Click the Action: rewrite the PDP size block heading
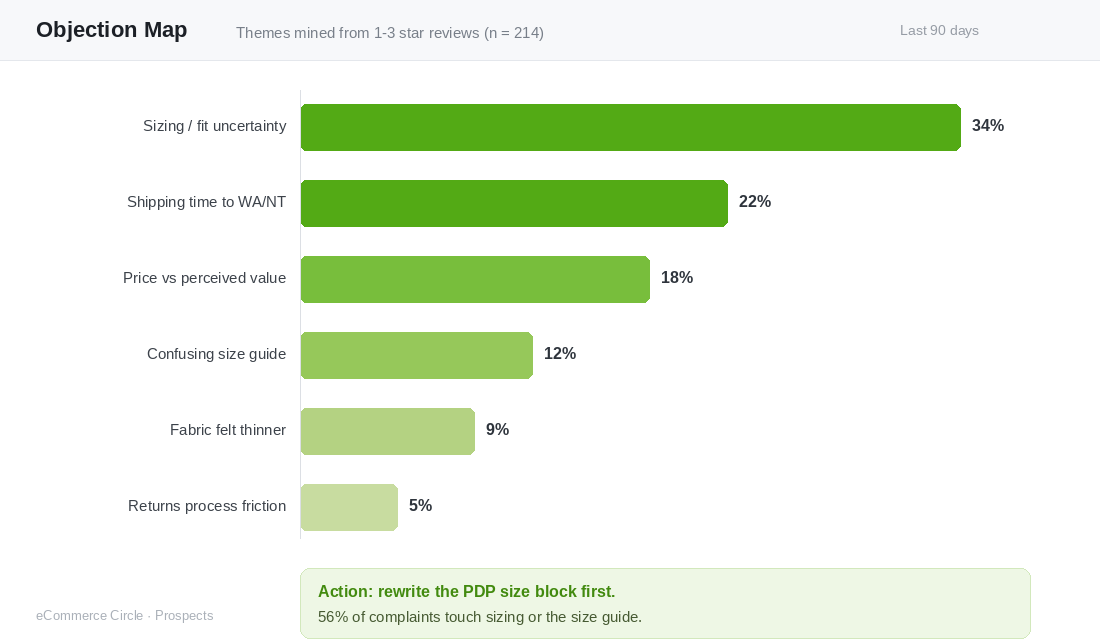This screenshot has width=1100, height=640. click(467, 591)
